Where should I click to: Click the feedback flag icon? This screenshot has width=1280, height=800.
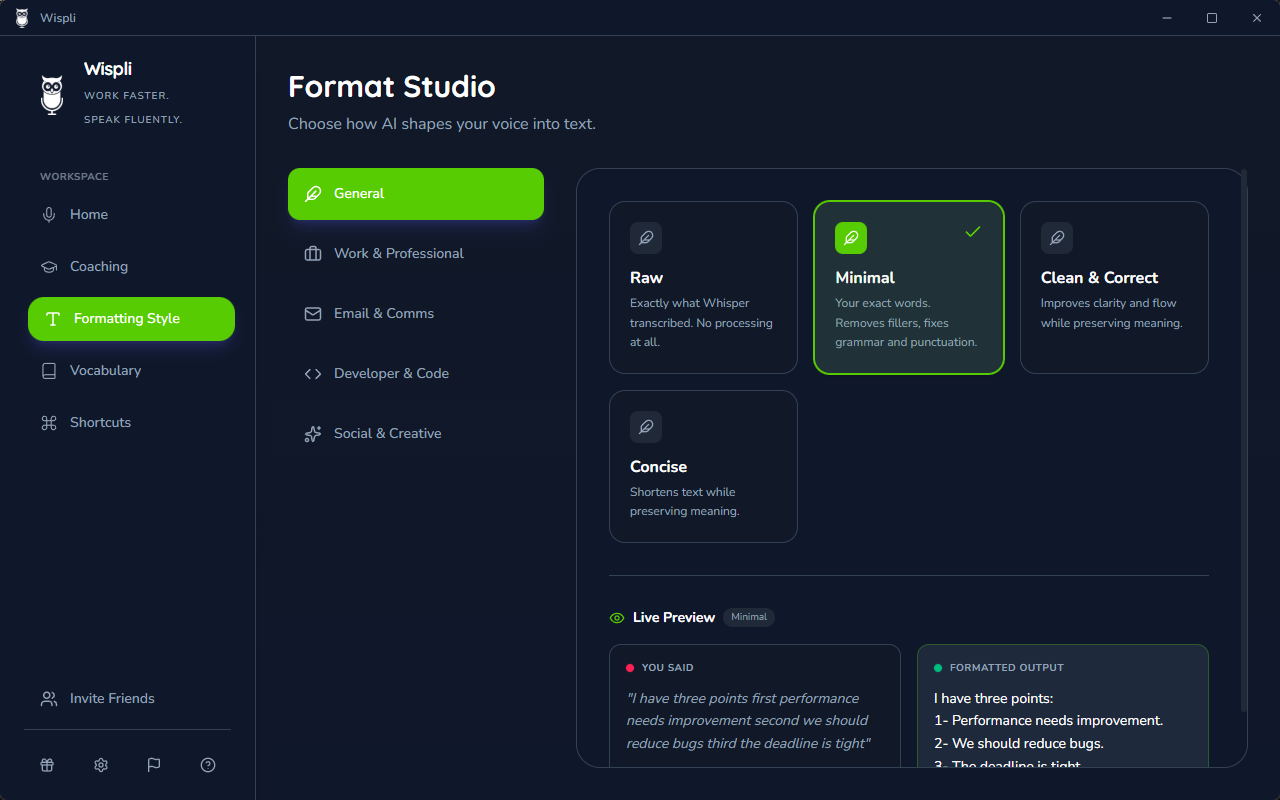coord(153,764)
